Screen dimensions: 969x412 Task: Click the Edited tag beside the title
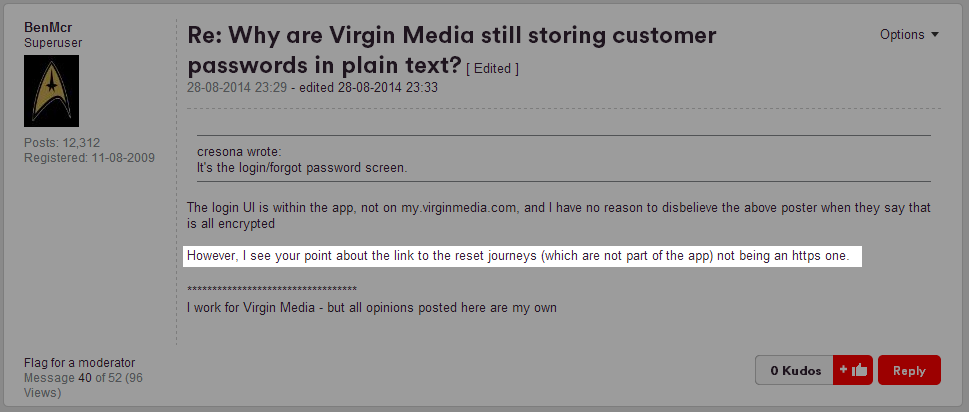492,69
